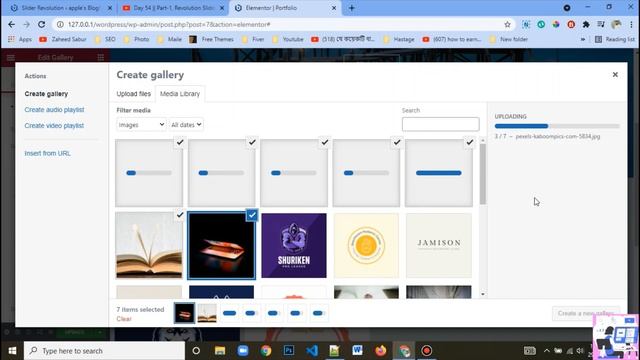Screen dimensions: 640x360
Task: Click the dark laptop selection thumbnail
Action: (184, 313)
